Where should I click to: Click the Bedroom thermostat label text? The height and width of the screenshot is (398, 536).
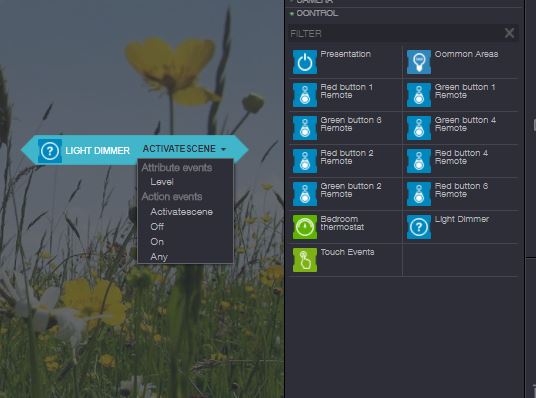[342, 223]
